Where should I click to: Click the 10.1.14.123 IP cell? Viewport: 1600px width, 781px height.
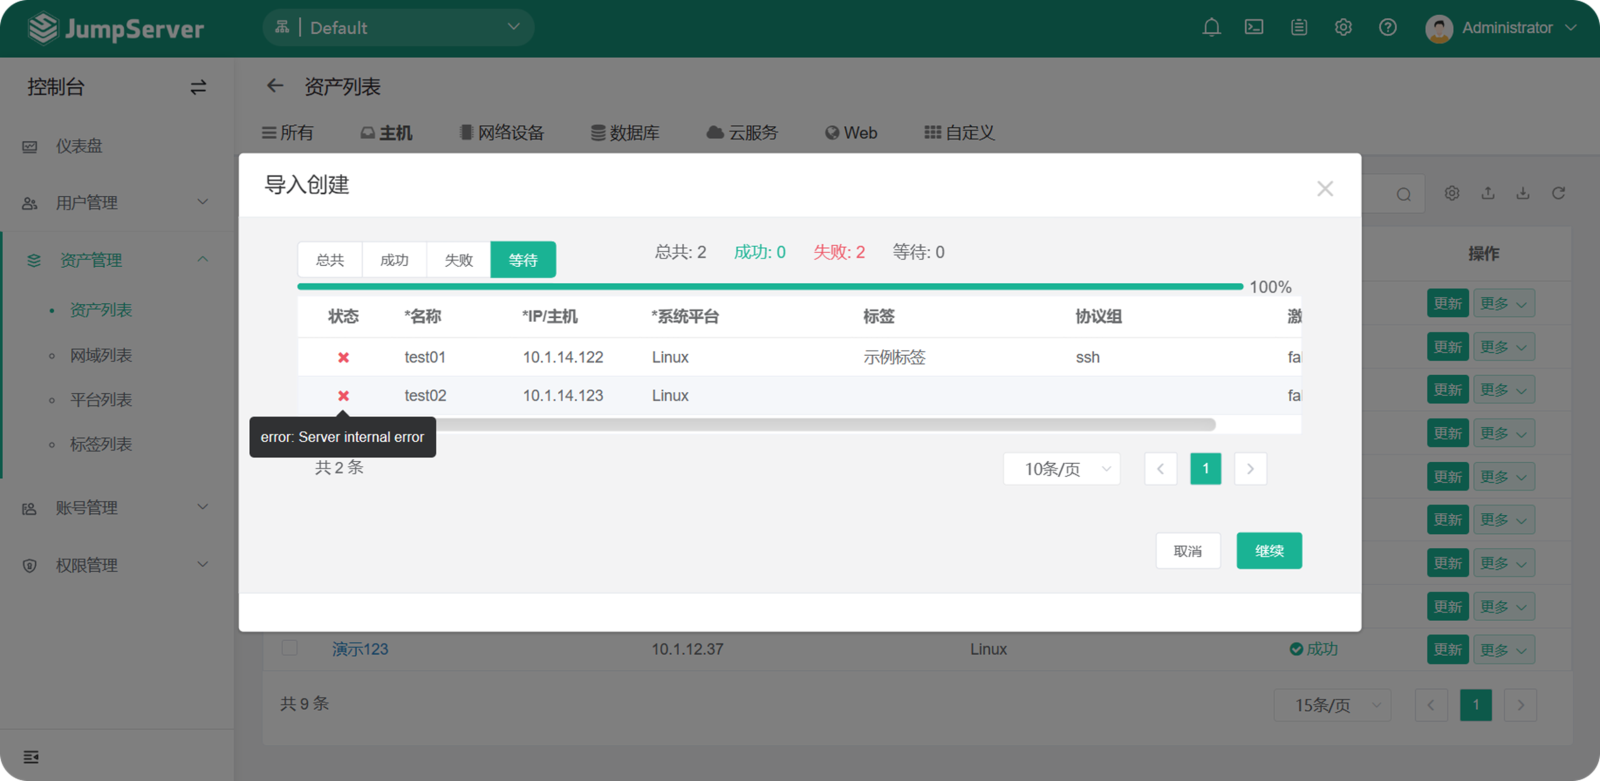pos(563,396)
